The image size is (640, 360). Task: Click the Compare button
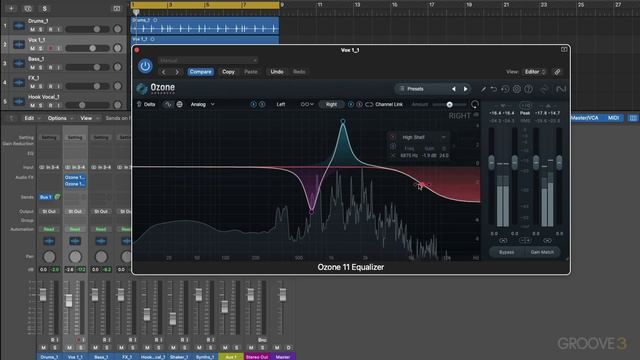(201, 72)
